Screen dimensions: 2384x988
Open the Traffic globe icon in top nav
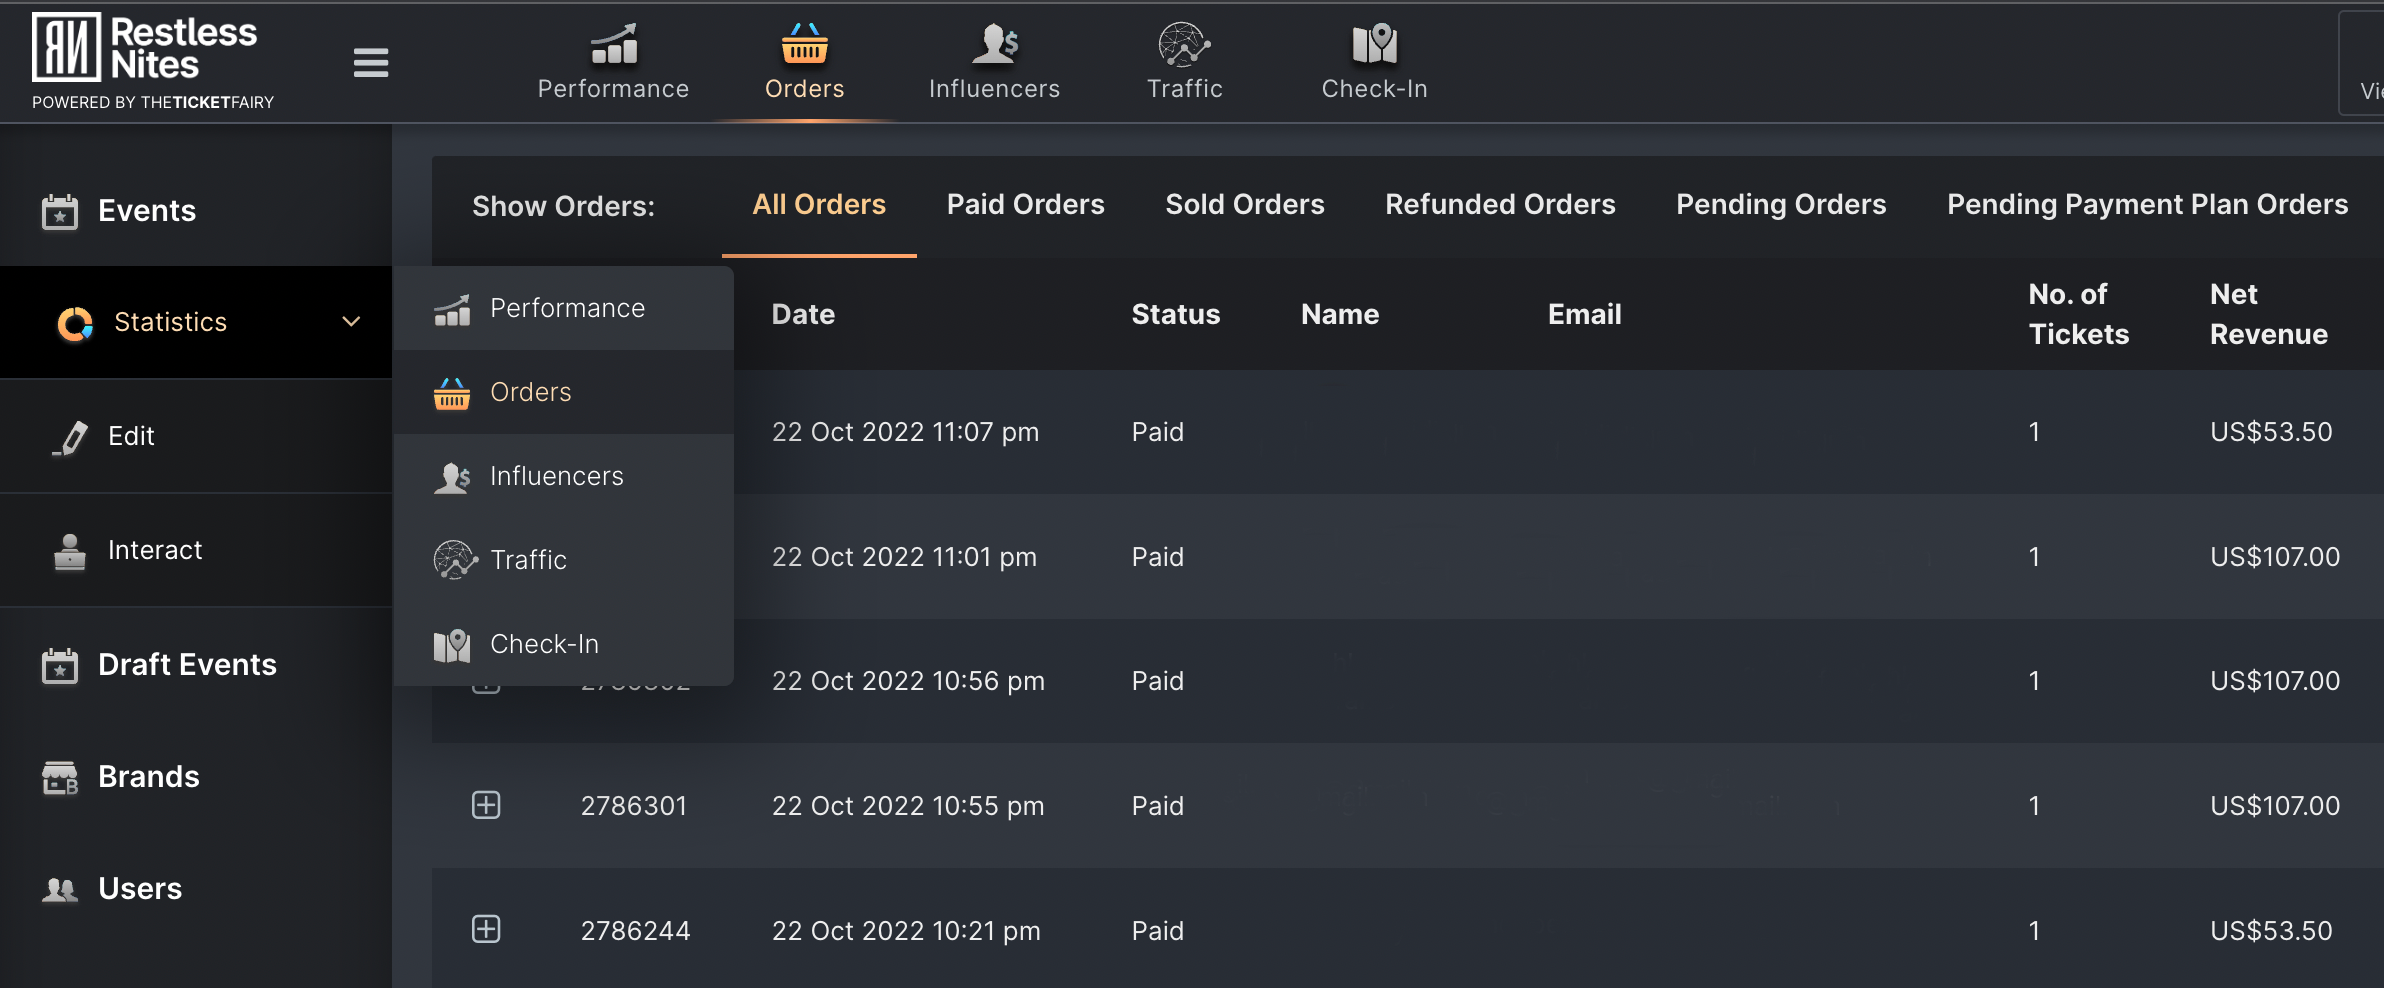click(x=1184, y=44)
